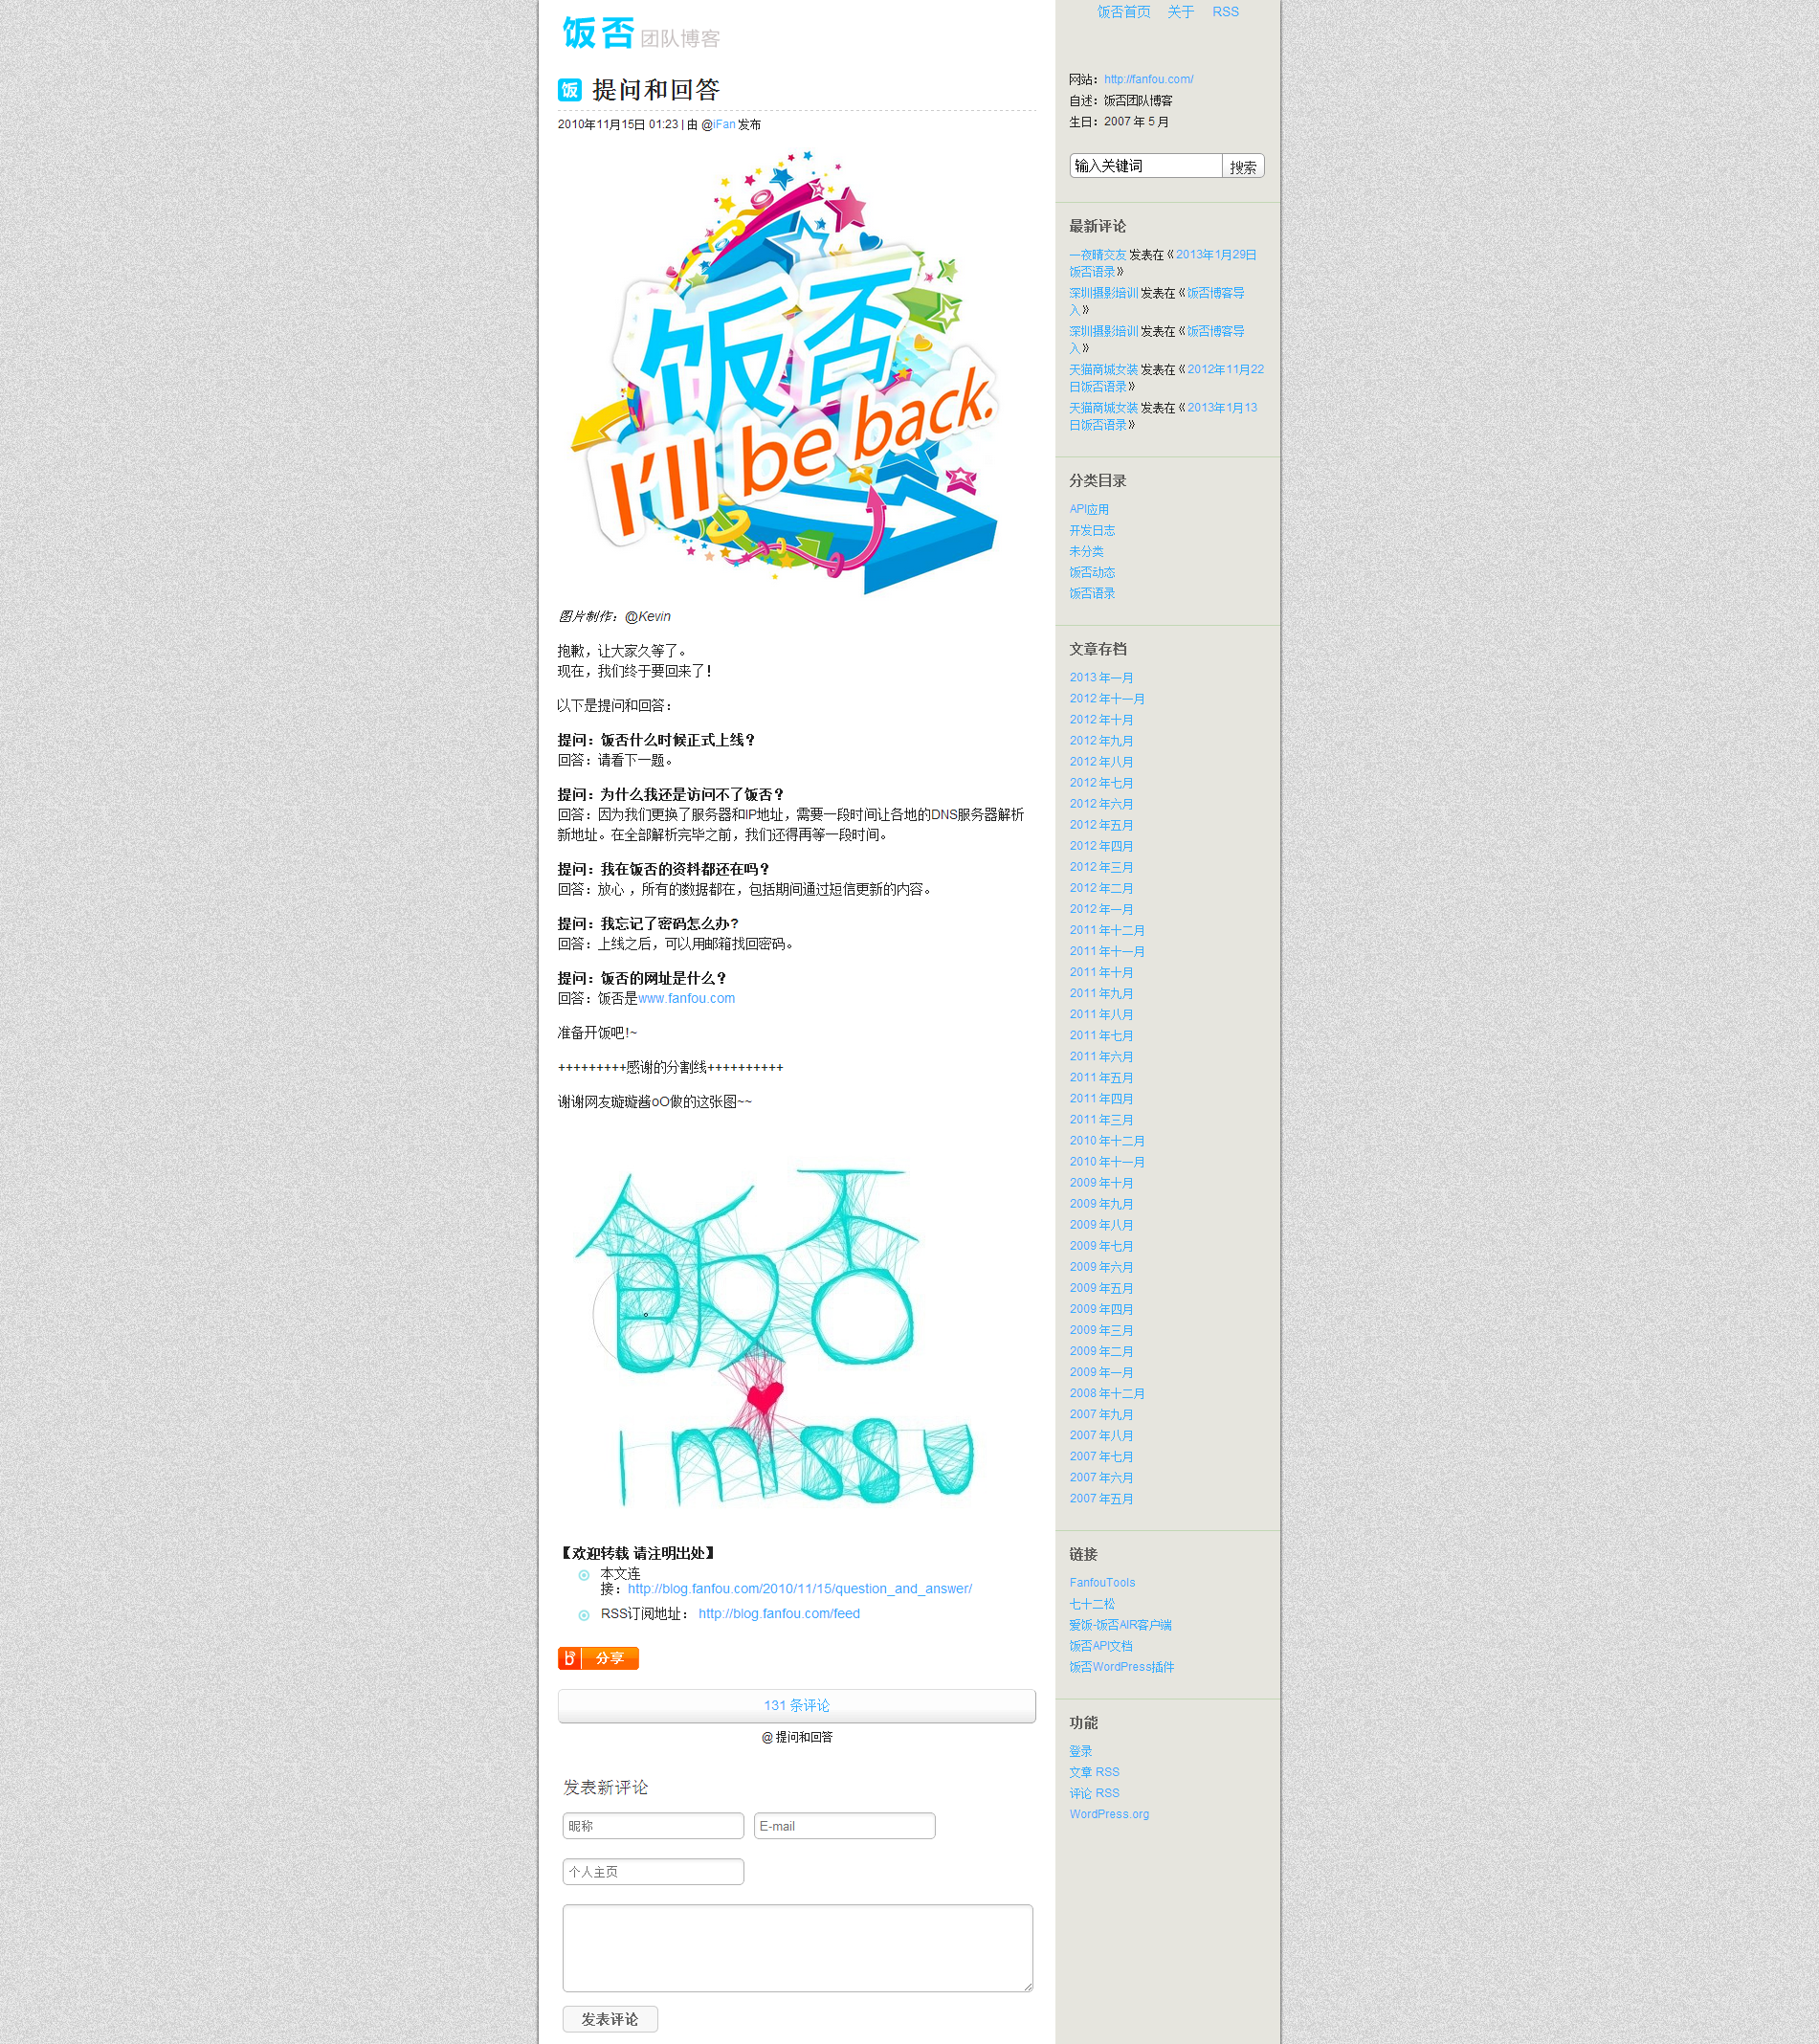
Task: Click the 昵称 nickname input
Action: [653, 1825]
